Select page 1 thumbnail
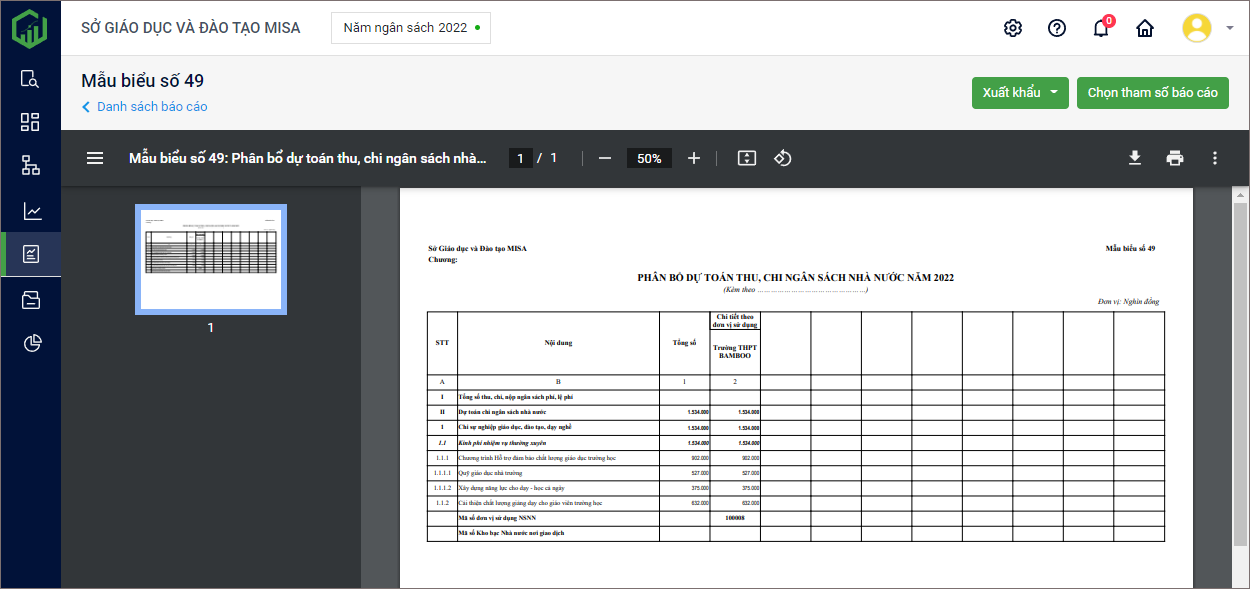Viewport: 1250px width, 589px height. point(211,259)
